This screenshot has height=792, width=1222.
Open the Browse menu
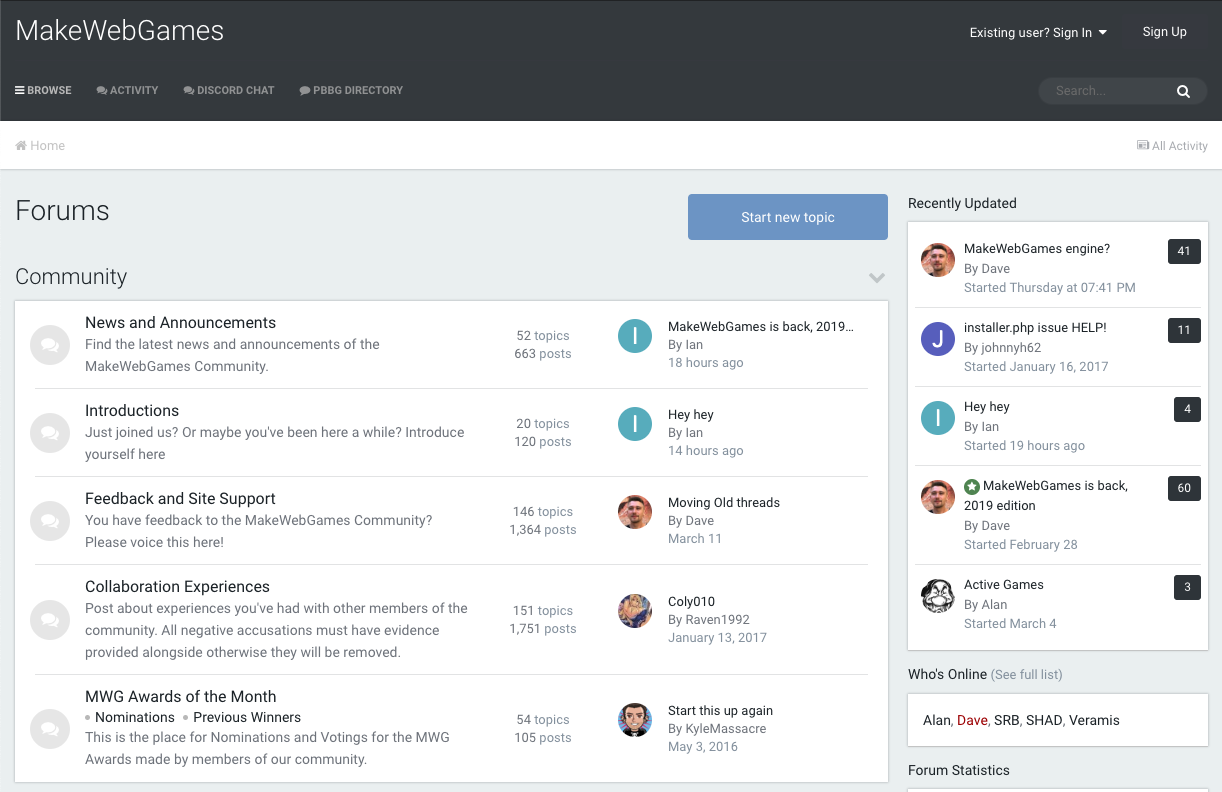(43, 90)
